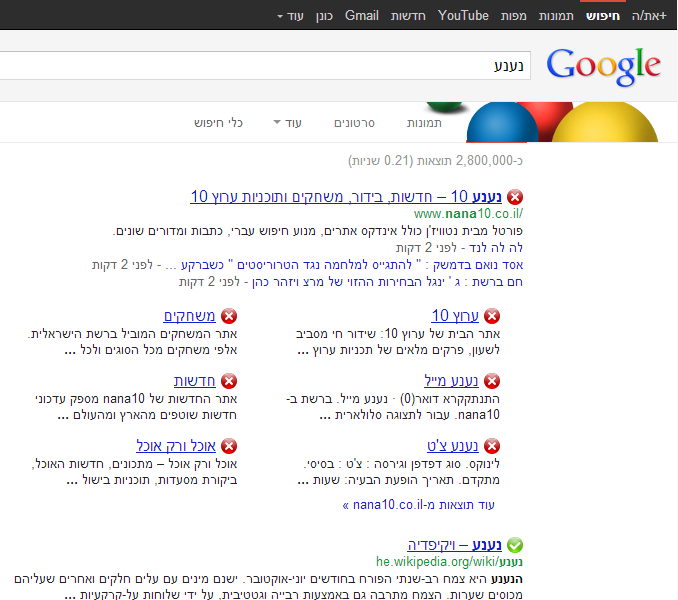Open main result title נענע 10 – חדשות, בידור
This screenshot has width=678, height=600.
(x=346, y=197)
